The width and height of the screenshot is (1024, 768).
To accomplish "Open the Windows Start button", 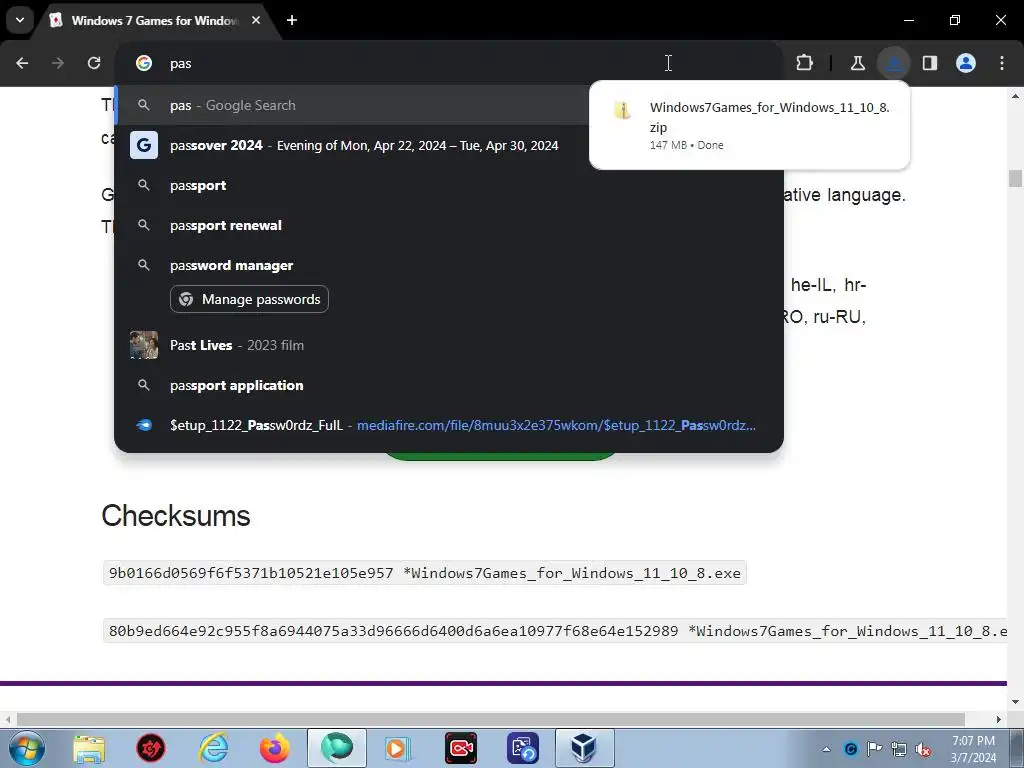I will [x=27, y=748].
